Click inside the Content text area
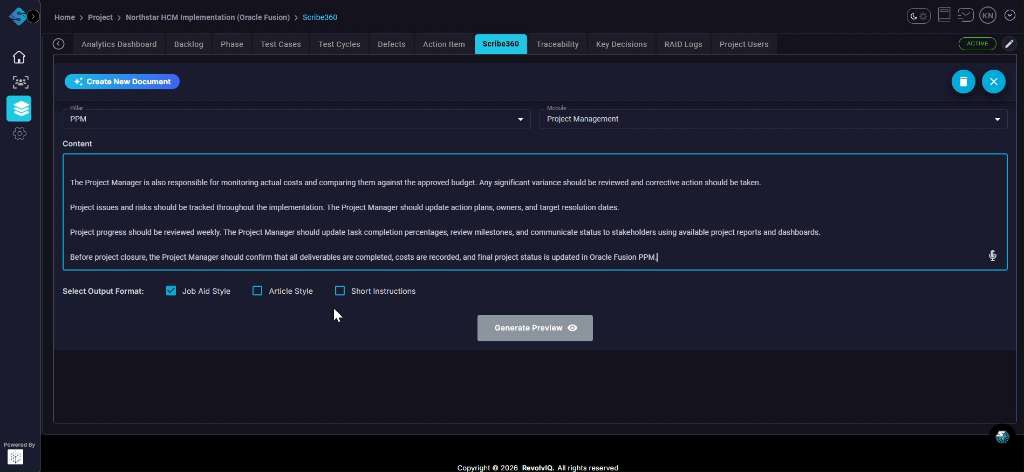Viewport: 1024px width, 472px height. (535, 212)
